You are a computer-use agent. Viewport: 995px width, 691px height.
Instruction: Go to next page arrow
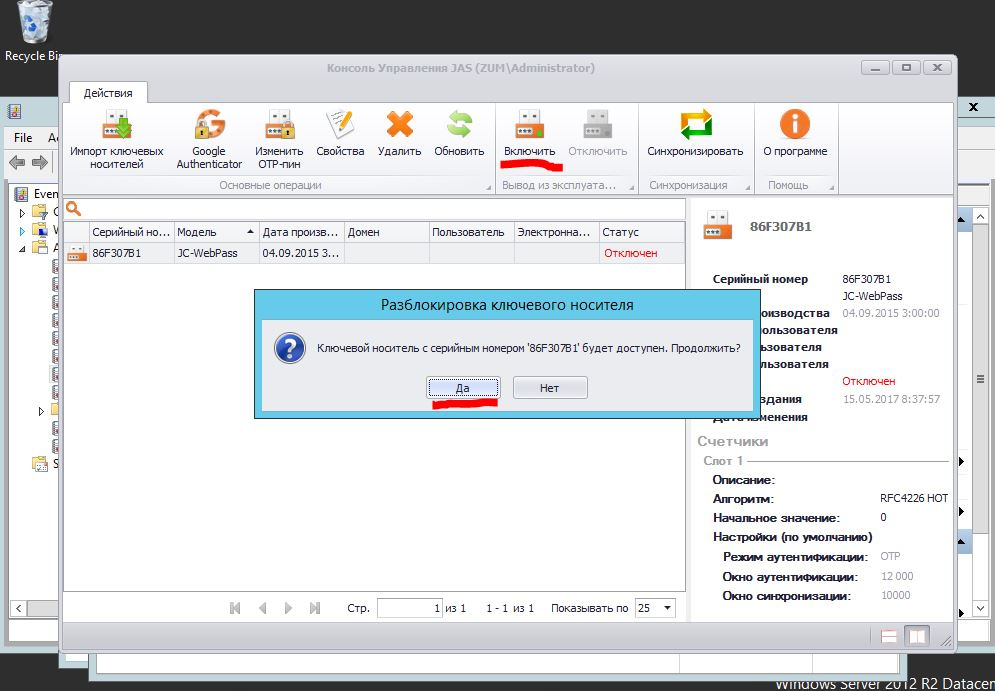pos(288,608)
